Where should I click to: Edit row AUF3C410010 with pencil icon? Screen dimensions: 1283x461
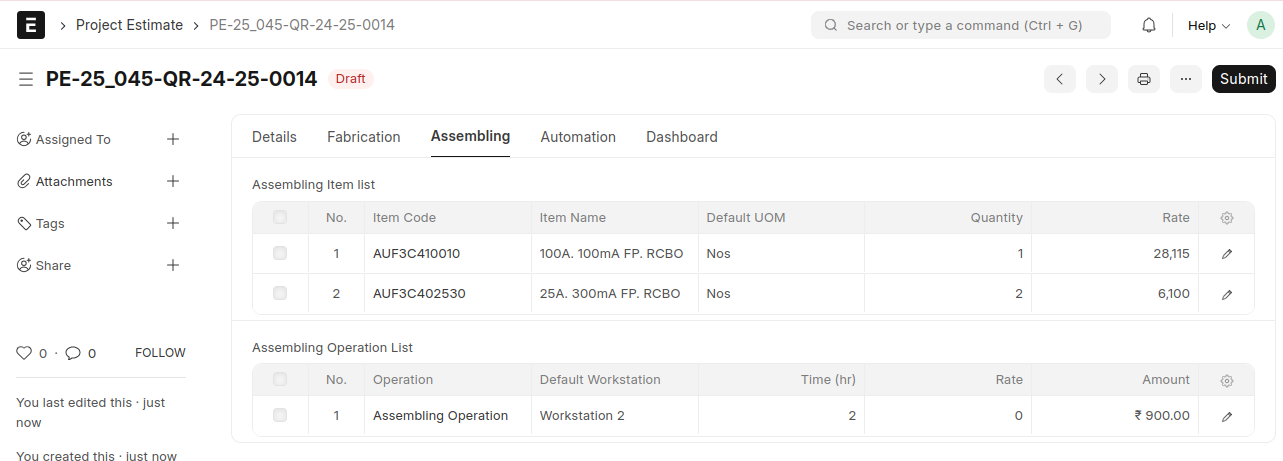coord(1227,254)
